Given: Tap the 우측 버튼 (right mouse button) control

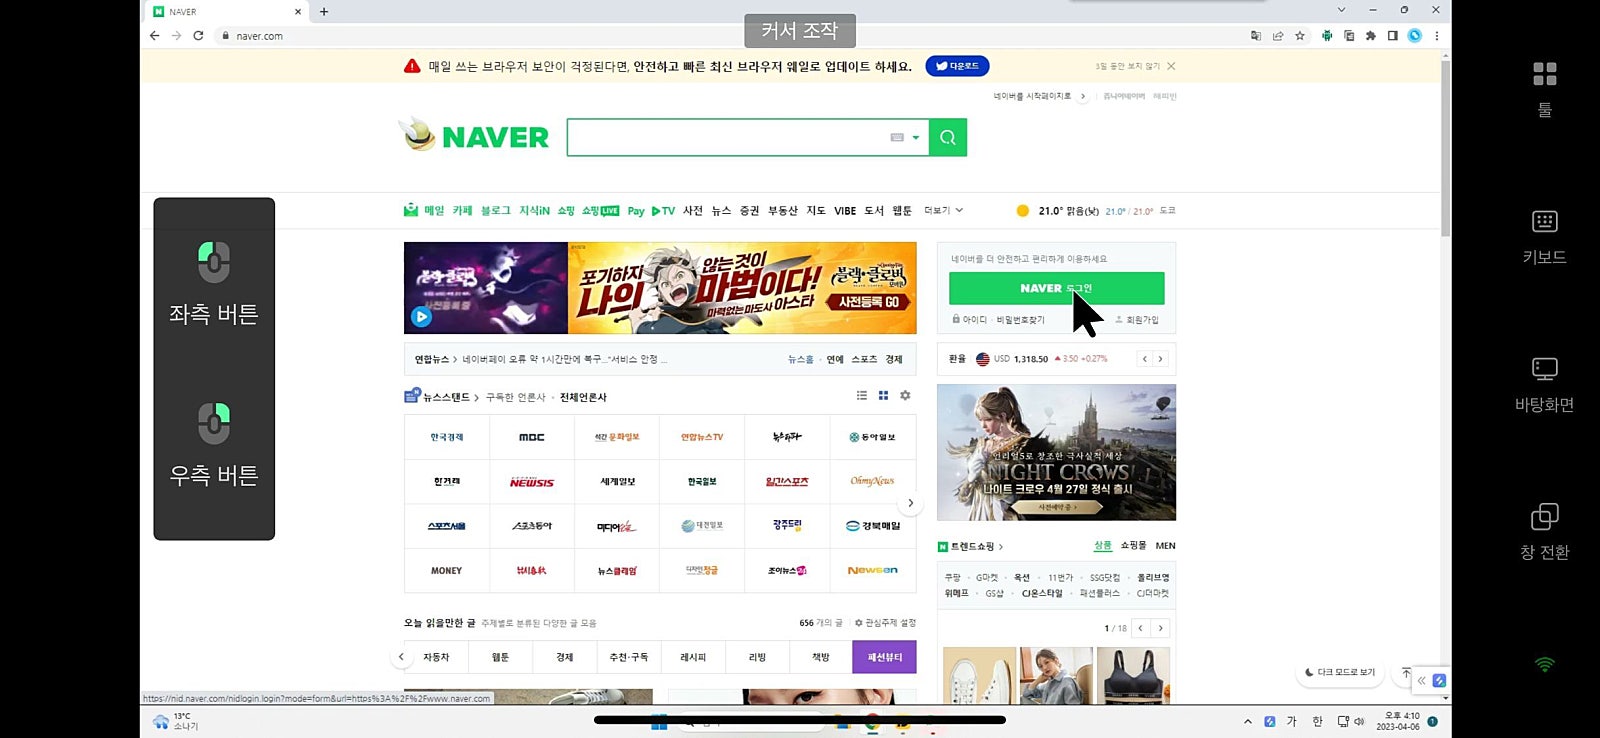Looking at the screenshot, I should [x=214, y=445].
